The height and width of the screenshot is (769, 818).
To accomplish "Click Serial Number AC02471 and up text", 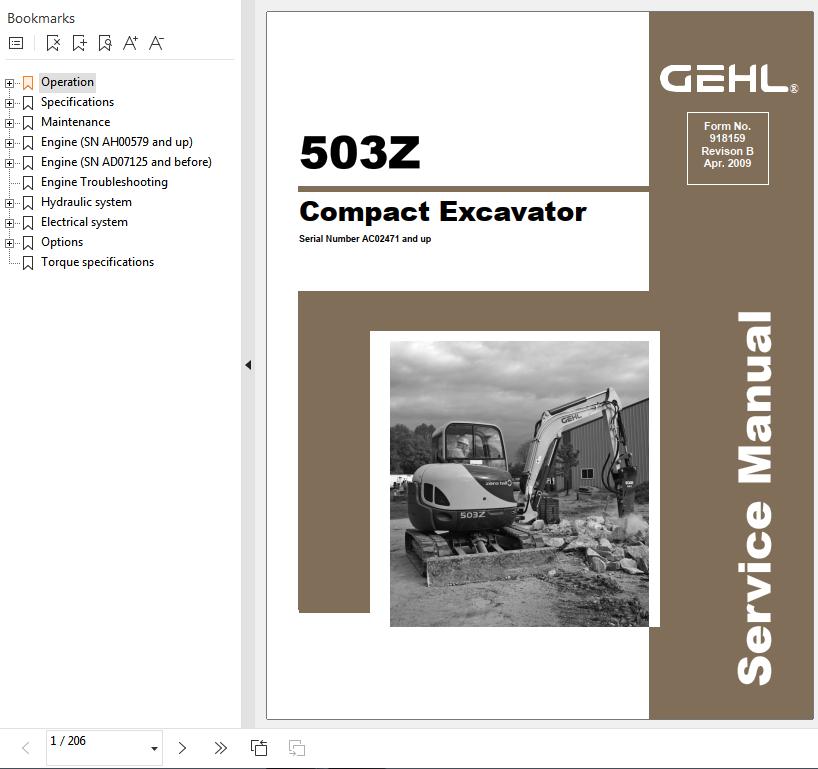I will point(365,239).
